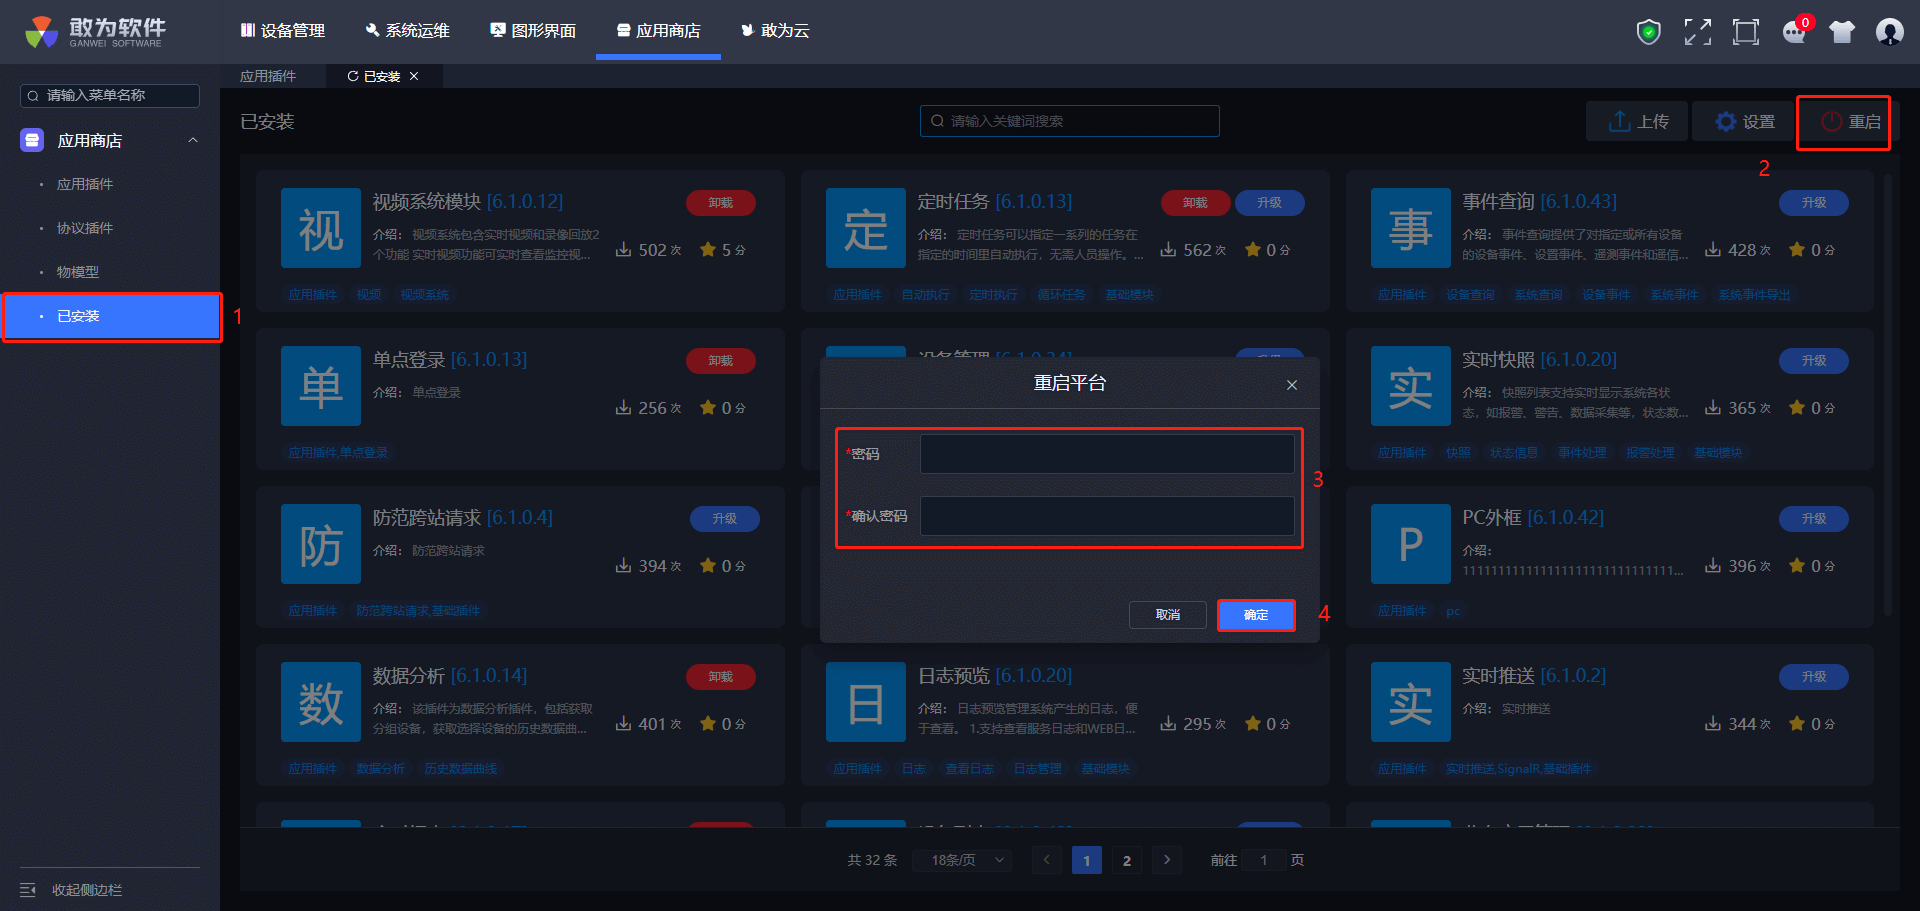Click 卸载 on 数据分析

tap(720, 677)
